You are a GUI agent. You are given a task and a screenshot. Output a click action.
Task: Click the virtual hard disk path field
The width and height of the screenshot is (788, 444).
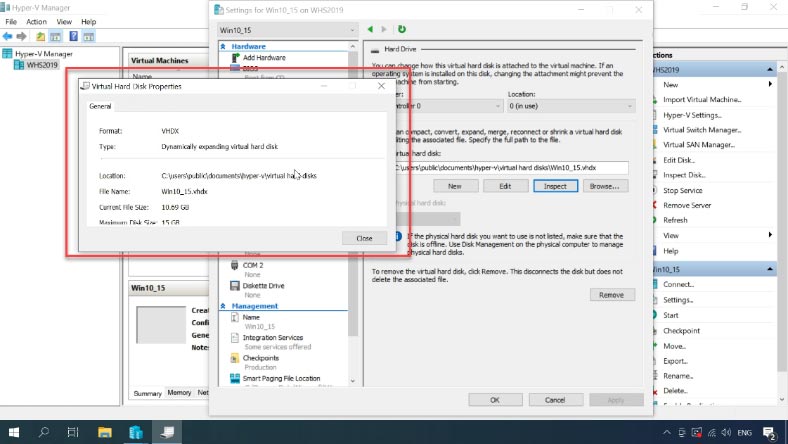click(x=510, y=168)
